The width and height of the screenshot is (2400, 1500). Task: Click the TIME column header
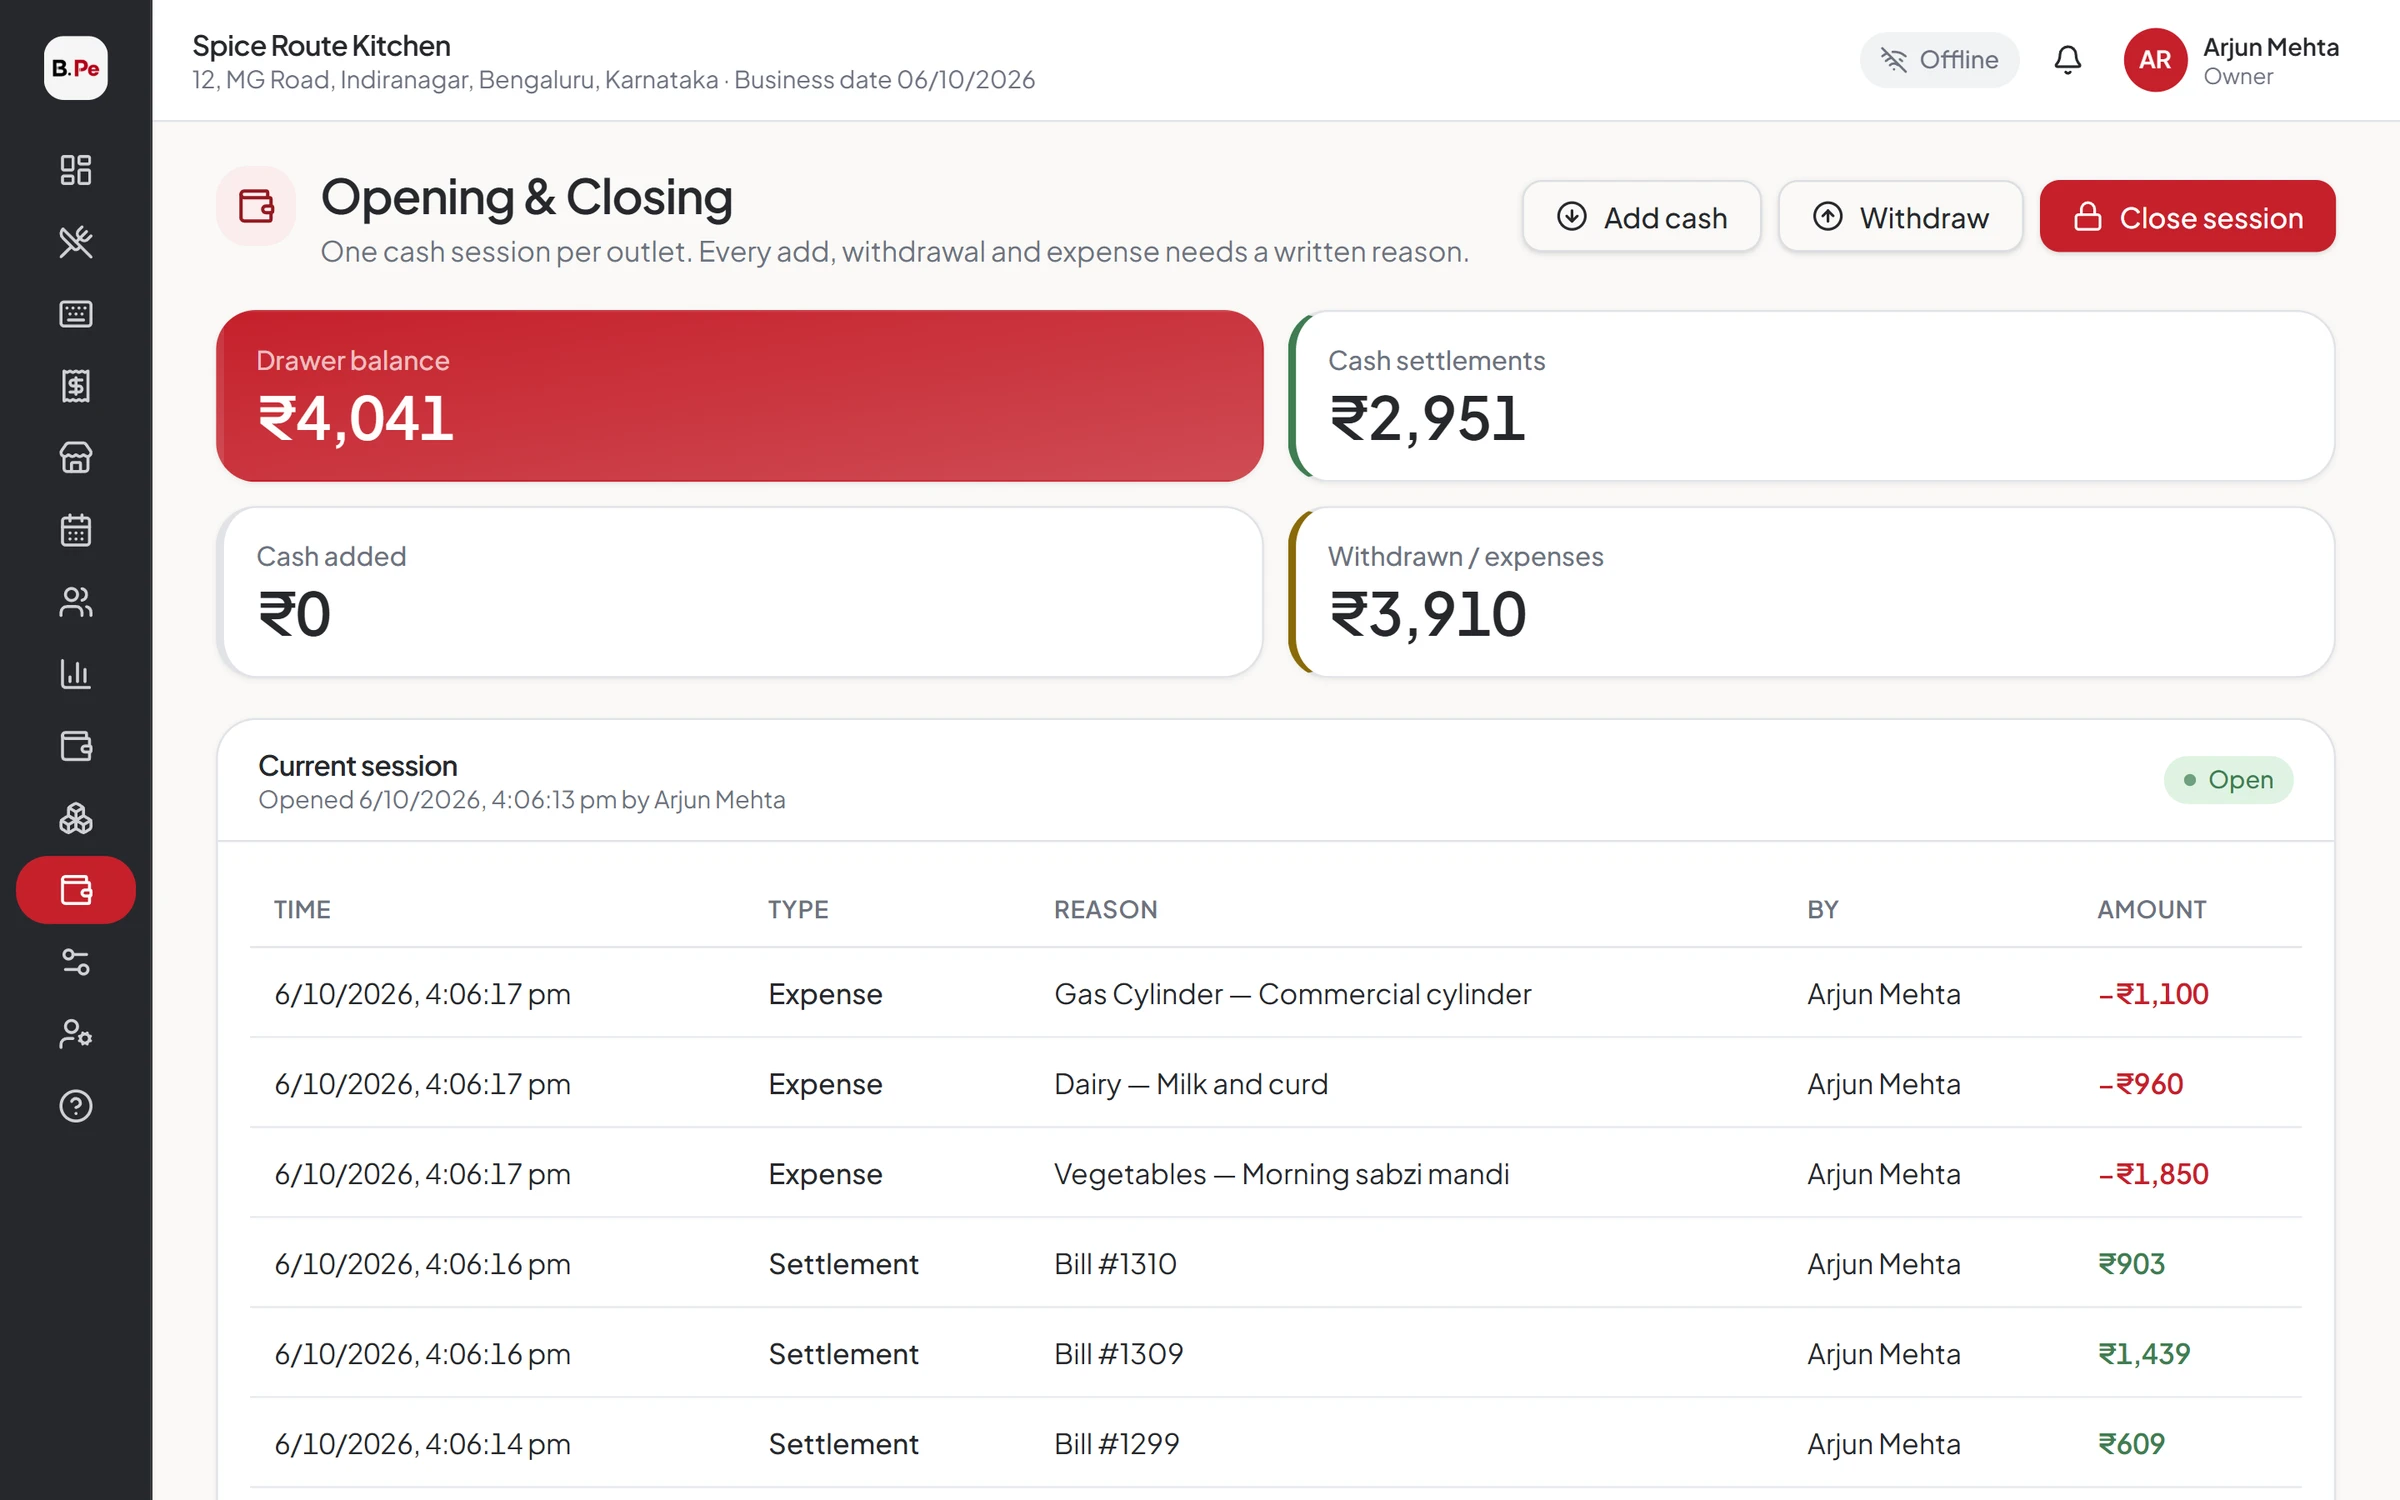coord(302,909)
